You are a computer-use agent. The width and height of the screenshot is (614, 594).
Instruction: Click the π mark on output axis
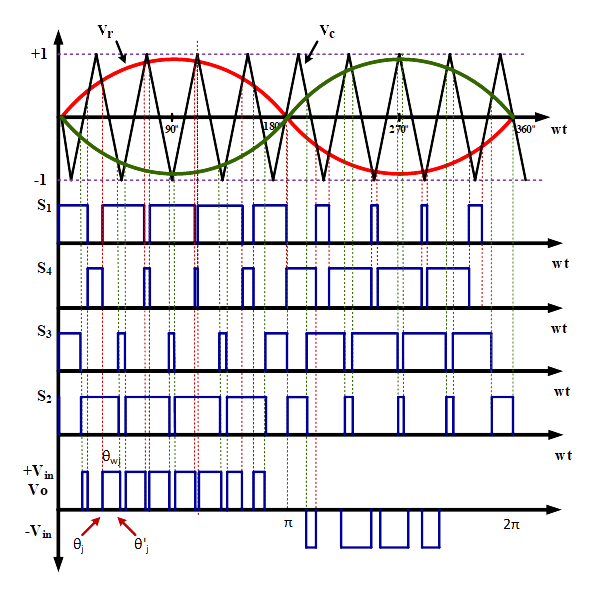point(288,523)
